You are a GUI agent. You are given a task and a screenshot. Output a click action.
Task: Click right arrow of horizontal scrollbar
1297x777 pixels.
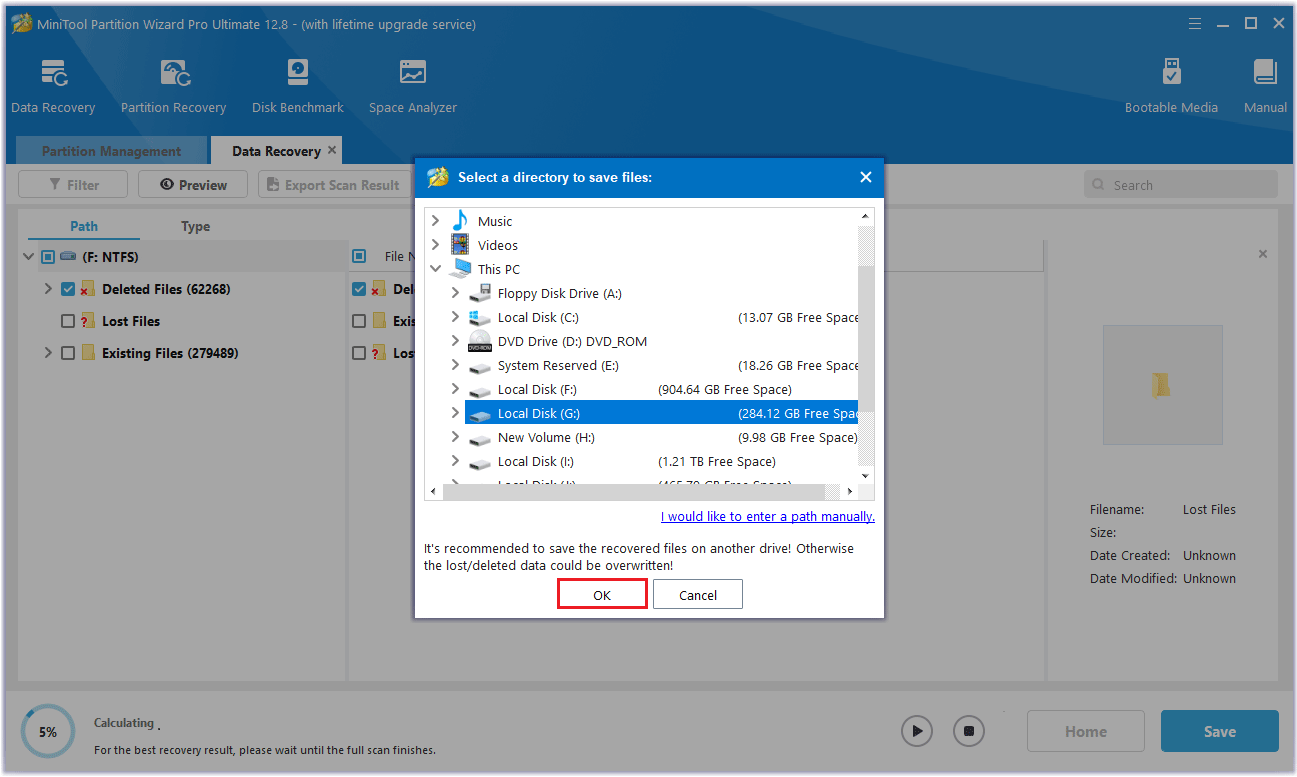pyautogui.click(x=850, y=491)
